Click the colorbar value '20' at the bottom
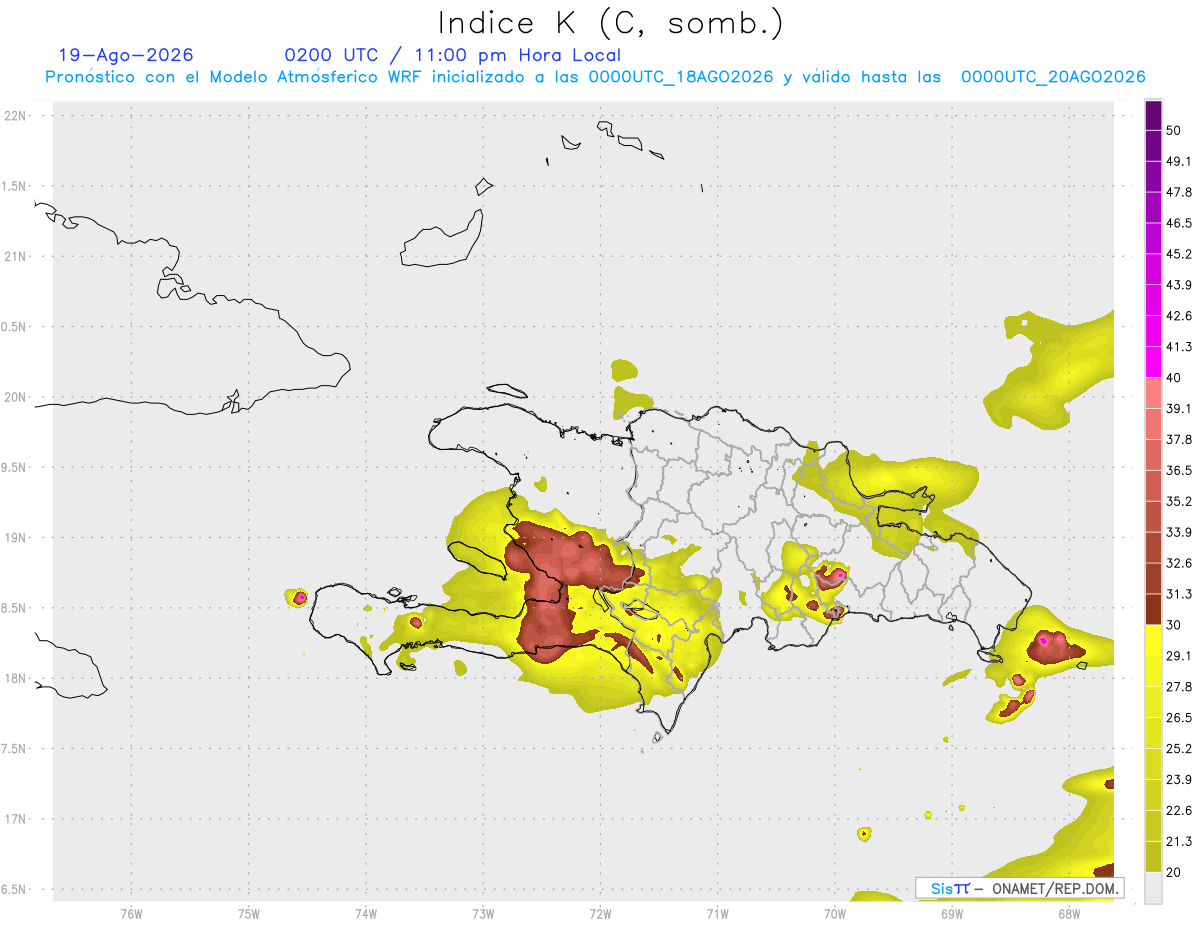 tap(1174, 872)
